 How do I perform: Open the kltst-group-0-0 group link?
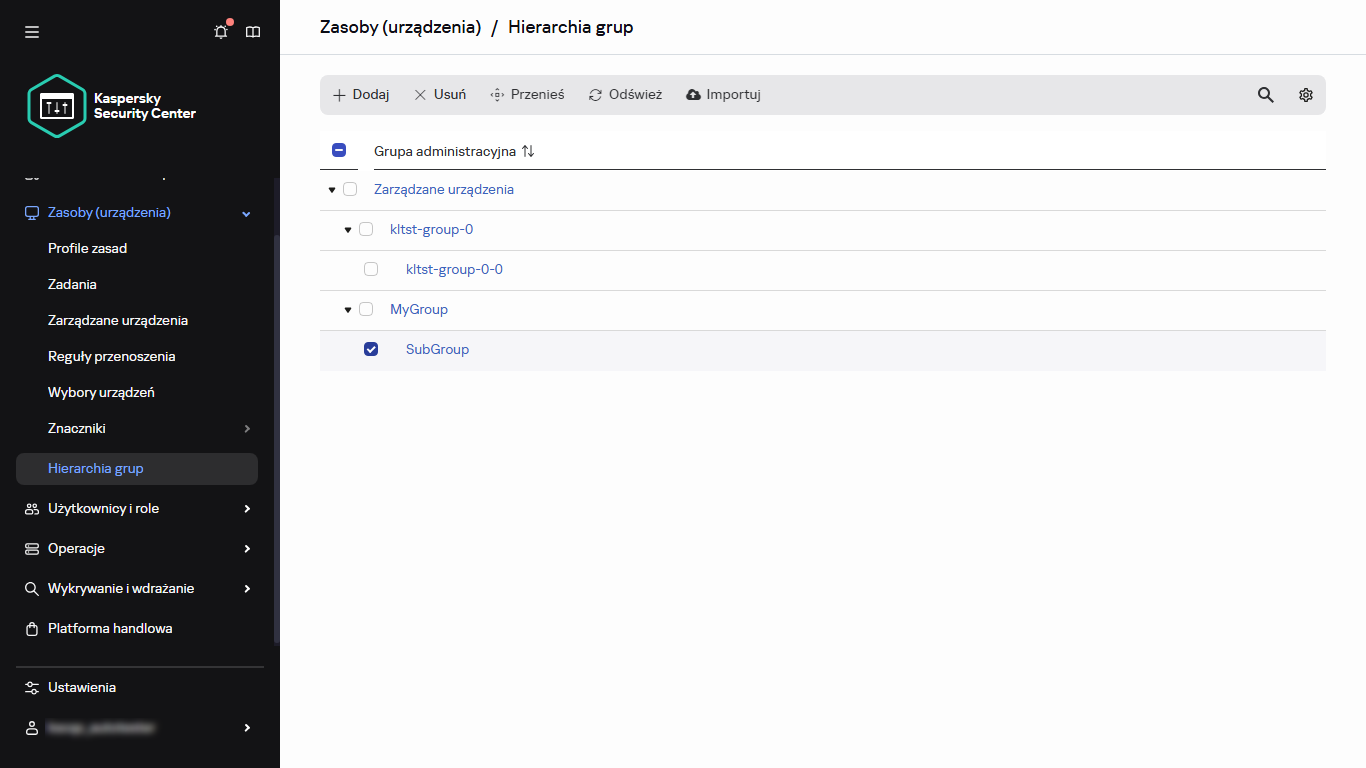point(454,269)
